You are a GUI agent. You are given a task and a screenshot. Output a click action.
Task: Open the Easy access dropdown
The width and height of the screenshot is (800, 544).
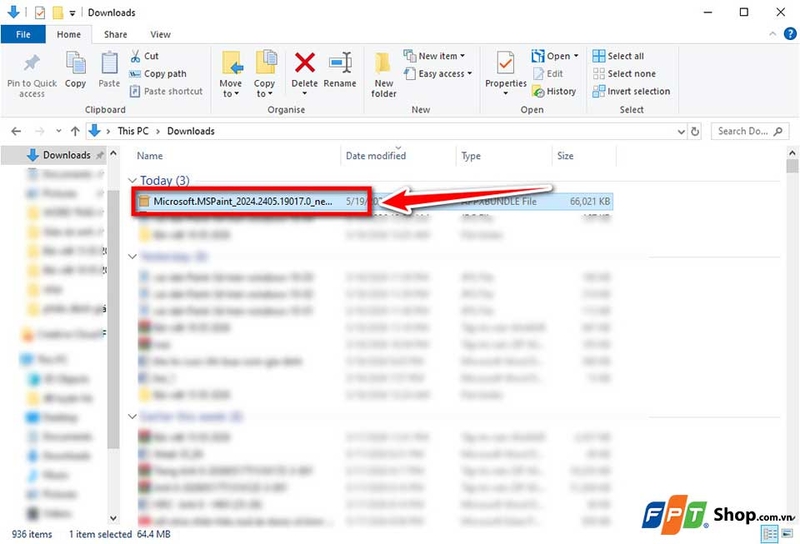[438, 73]
